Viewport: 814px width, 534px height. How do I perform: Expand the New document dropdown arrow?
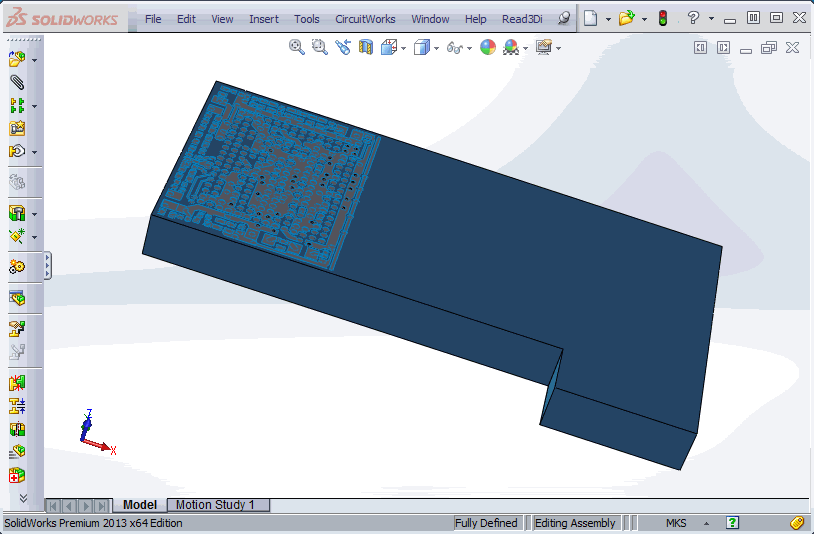(608, 19)
